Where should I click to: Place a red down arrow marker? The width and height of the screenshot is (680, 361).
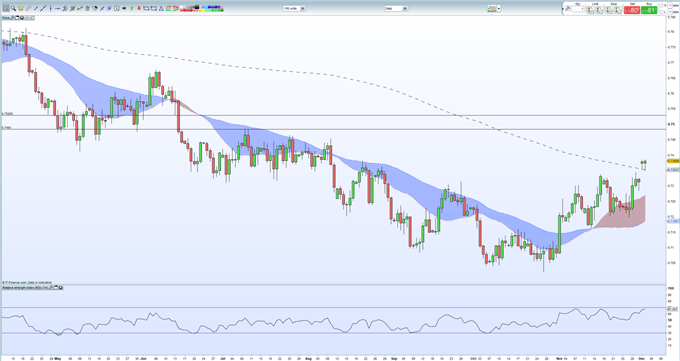click(139, 8)
